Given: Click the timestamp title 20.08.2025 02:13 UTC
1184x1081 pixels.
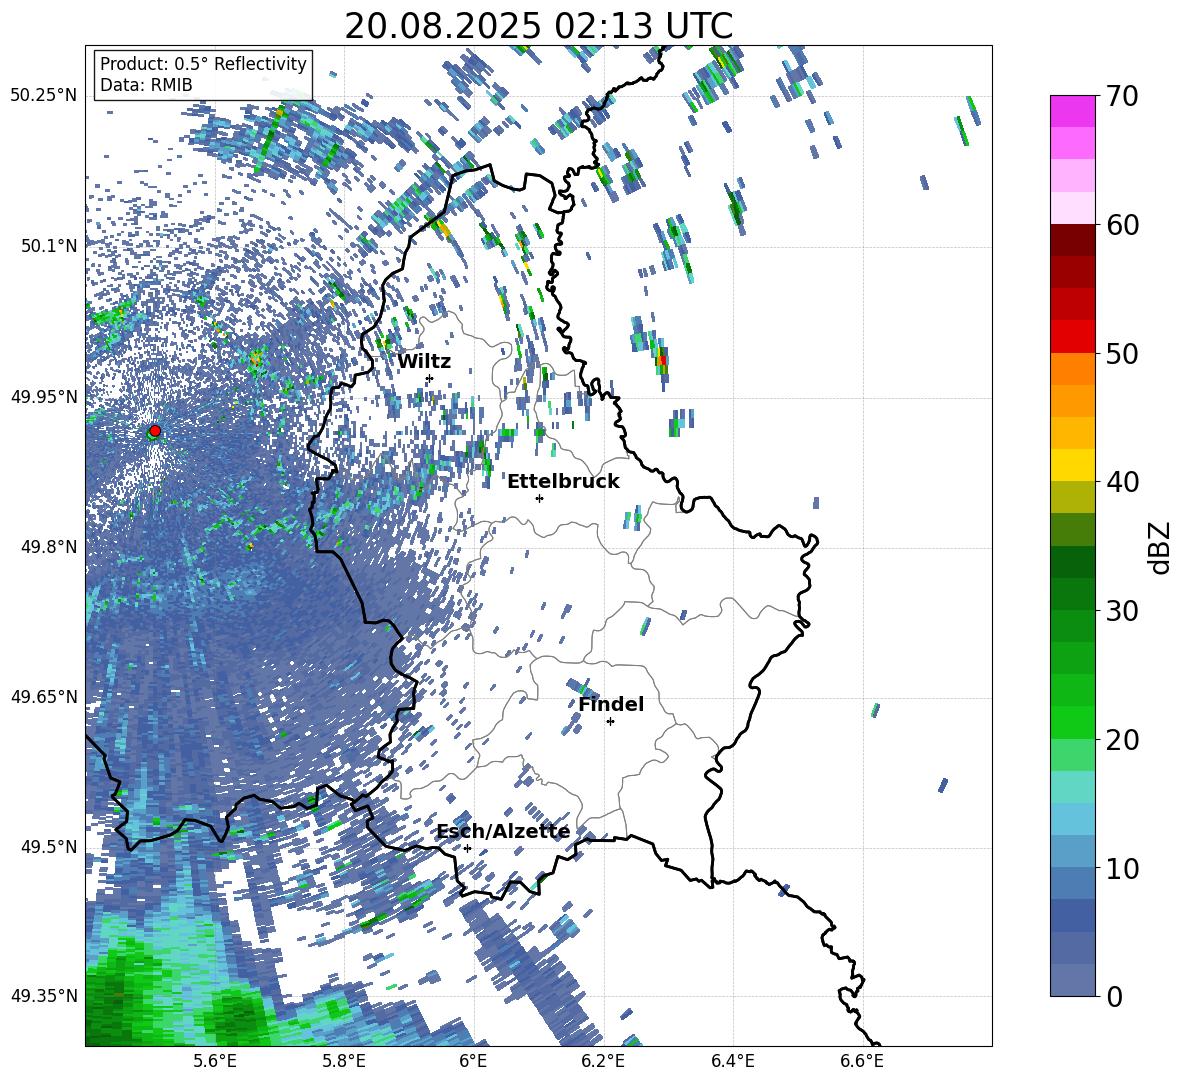Looking at the screenshot, I should pos(538,26).
